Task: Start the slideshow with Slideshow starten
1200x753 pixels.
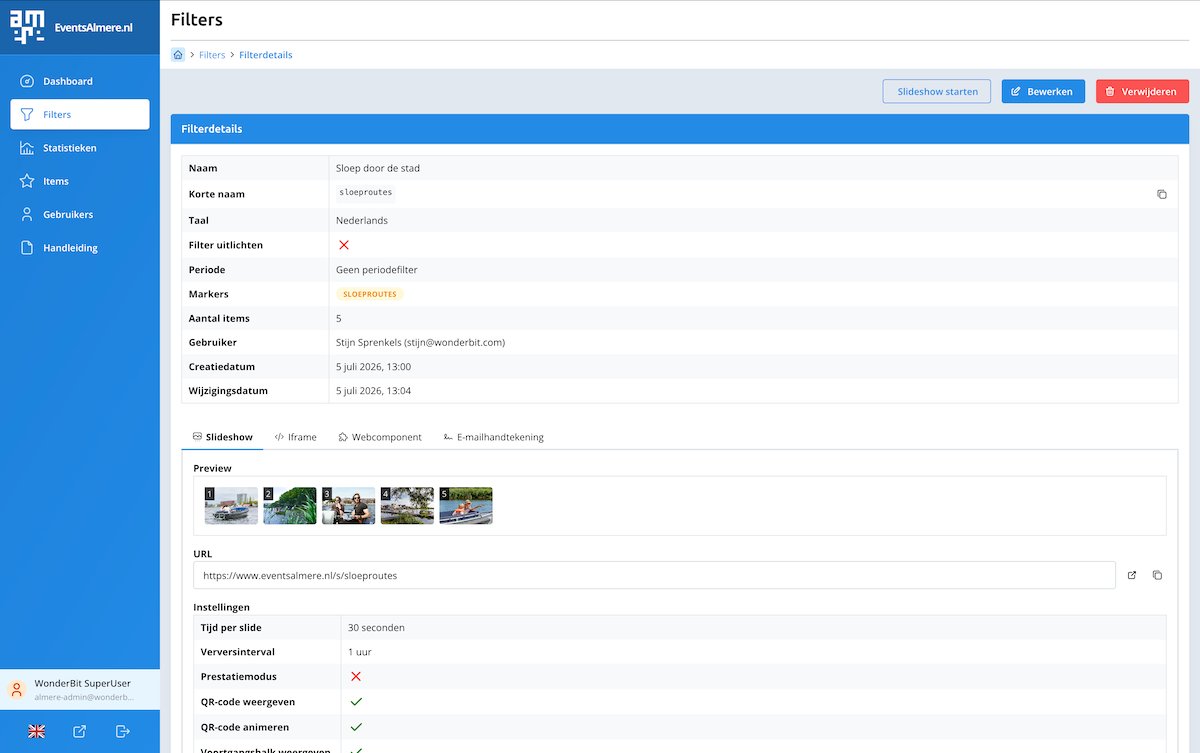Action: [937, 91]
